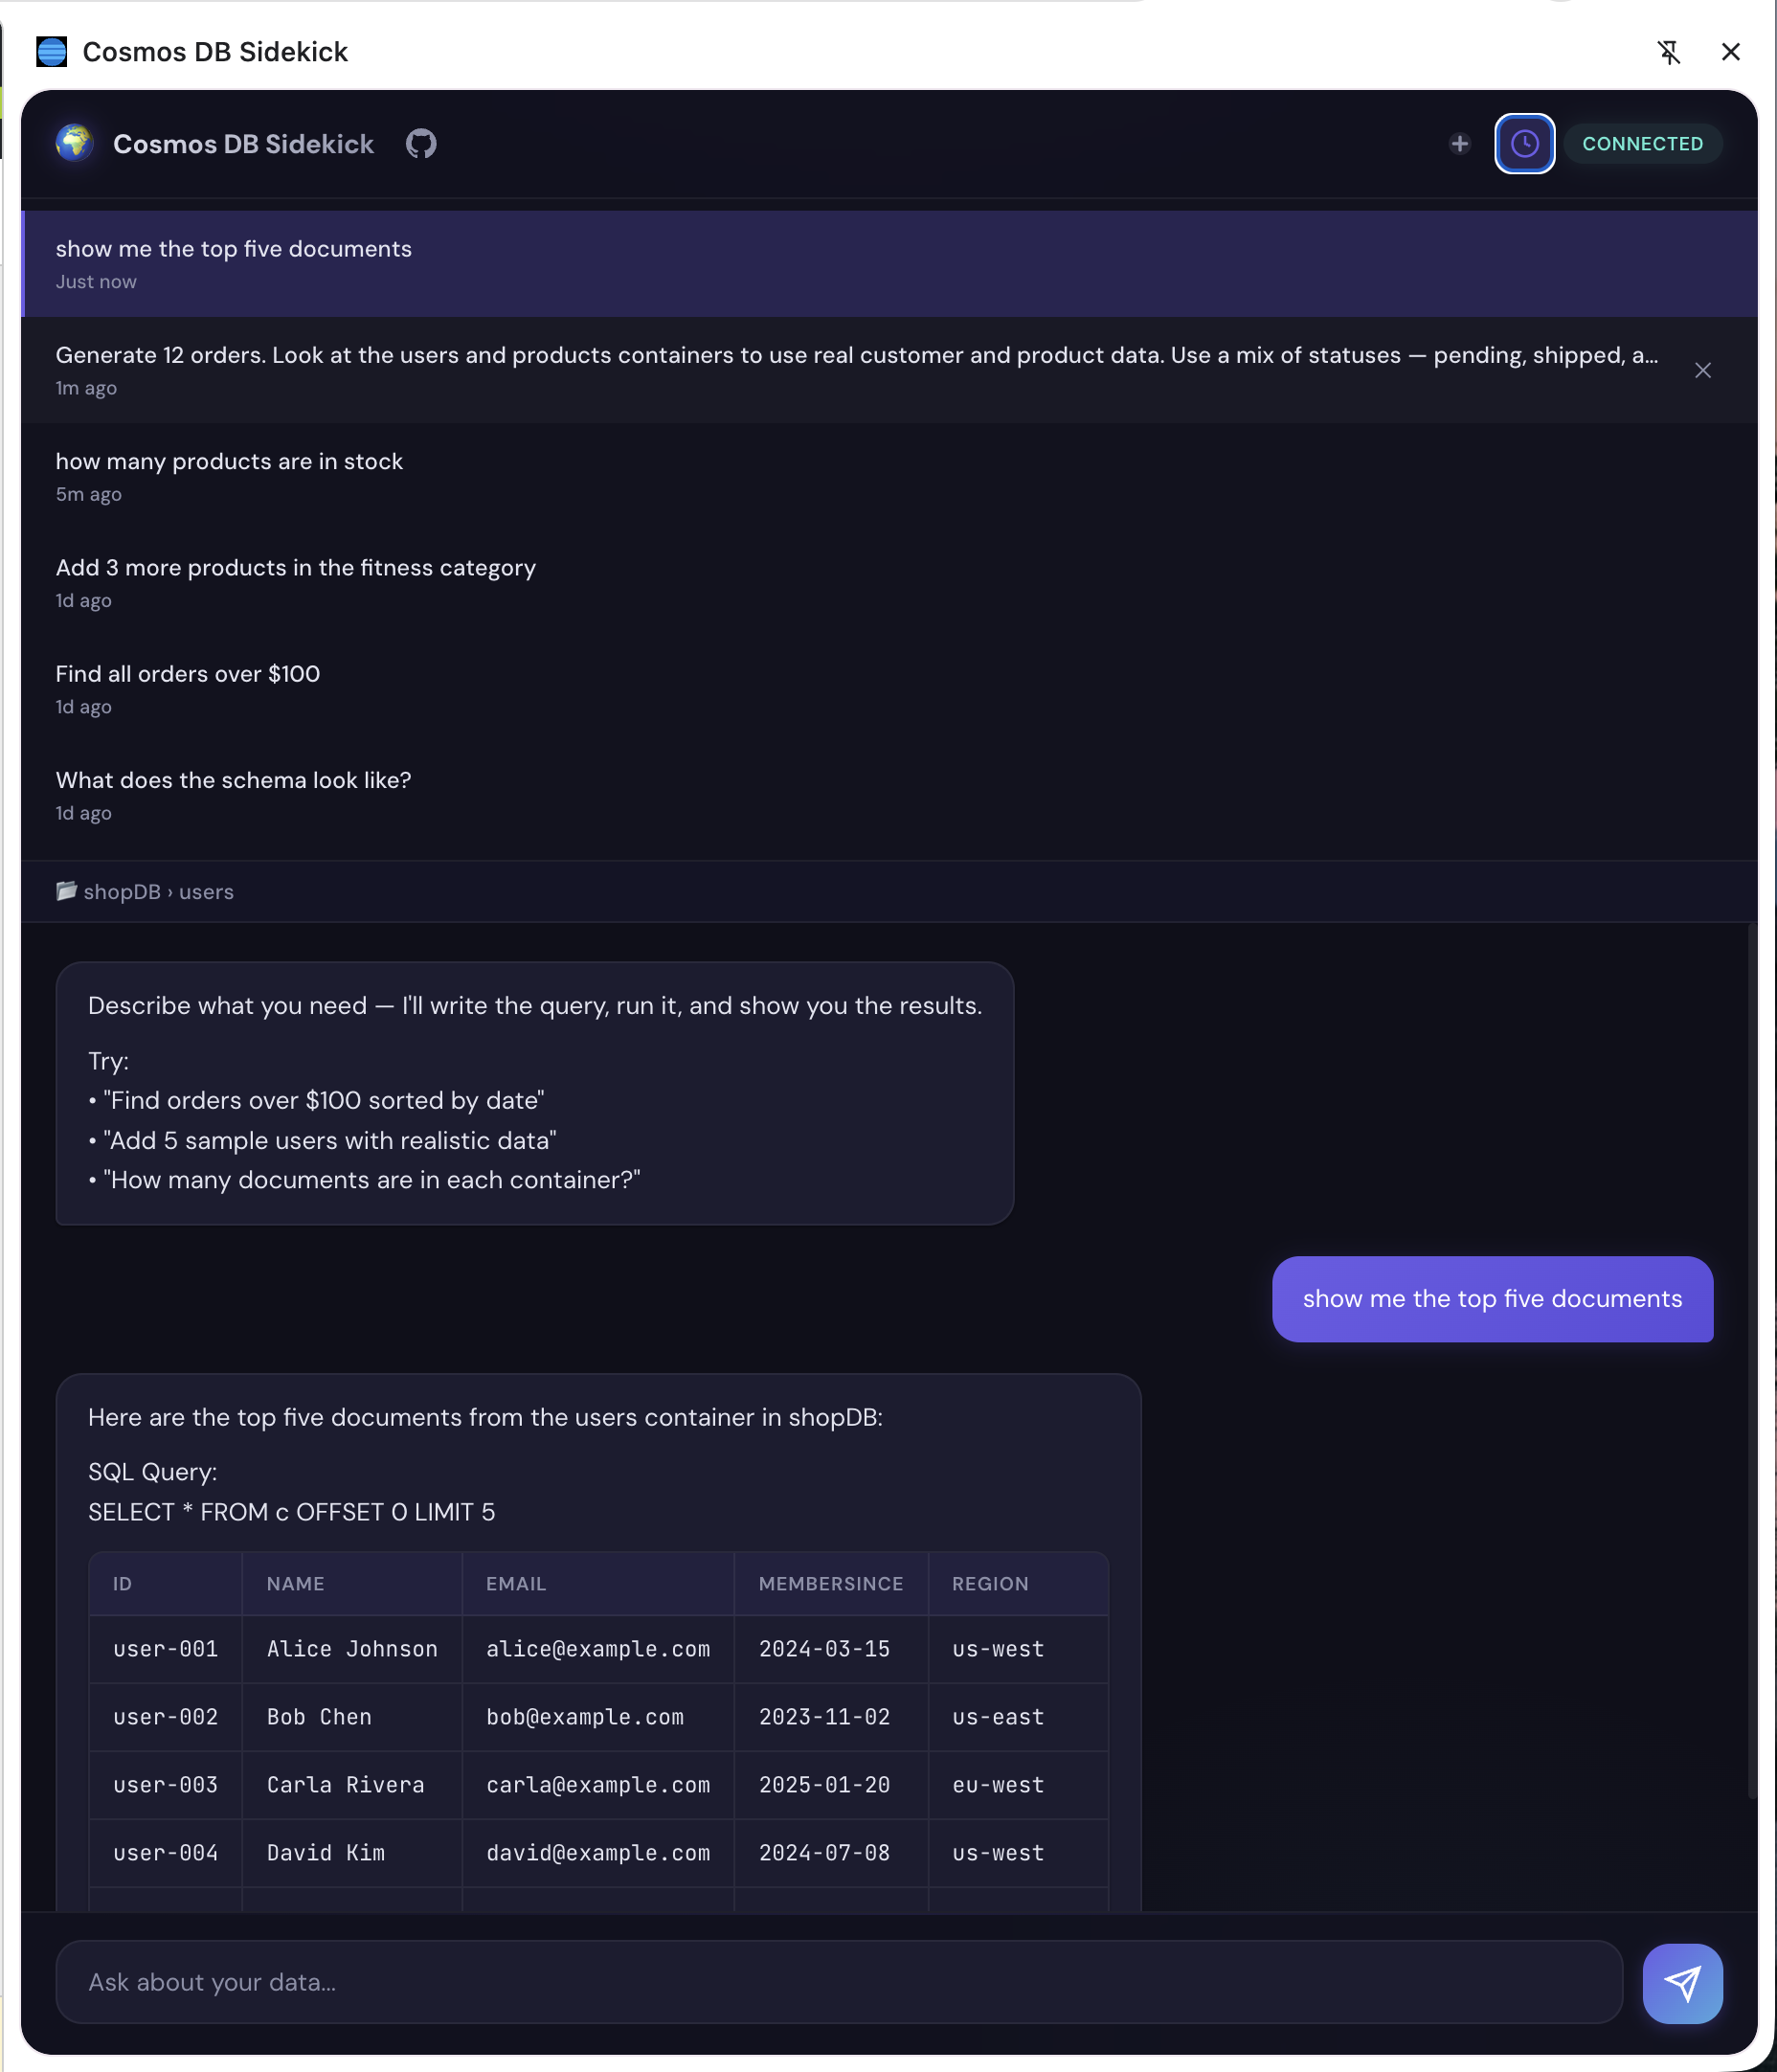This screenshot has width=1777, height=2072.
Task: Open the GitHub repository icon
Action: (x=421, y=144)
